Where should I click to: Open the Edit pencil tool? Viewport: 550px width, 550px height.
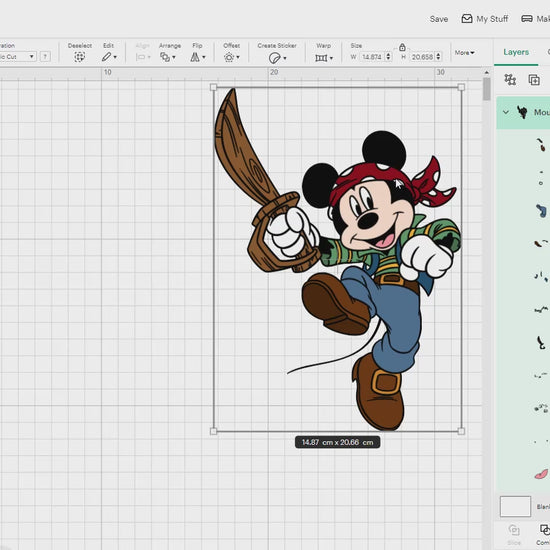click(x=107, y=57)
